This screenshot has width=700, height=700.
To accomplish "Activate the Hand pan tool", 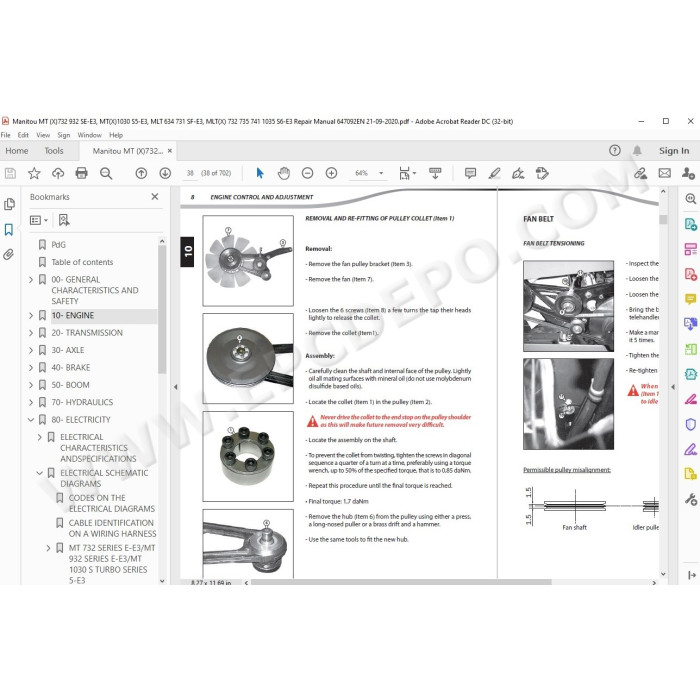I will click(x=284, y=173).
